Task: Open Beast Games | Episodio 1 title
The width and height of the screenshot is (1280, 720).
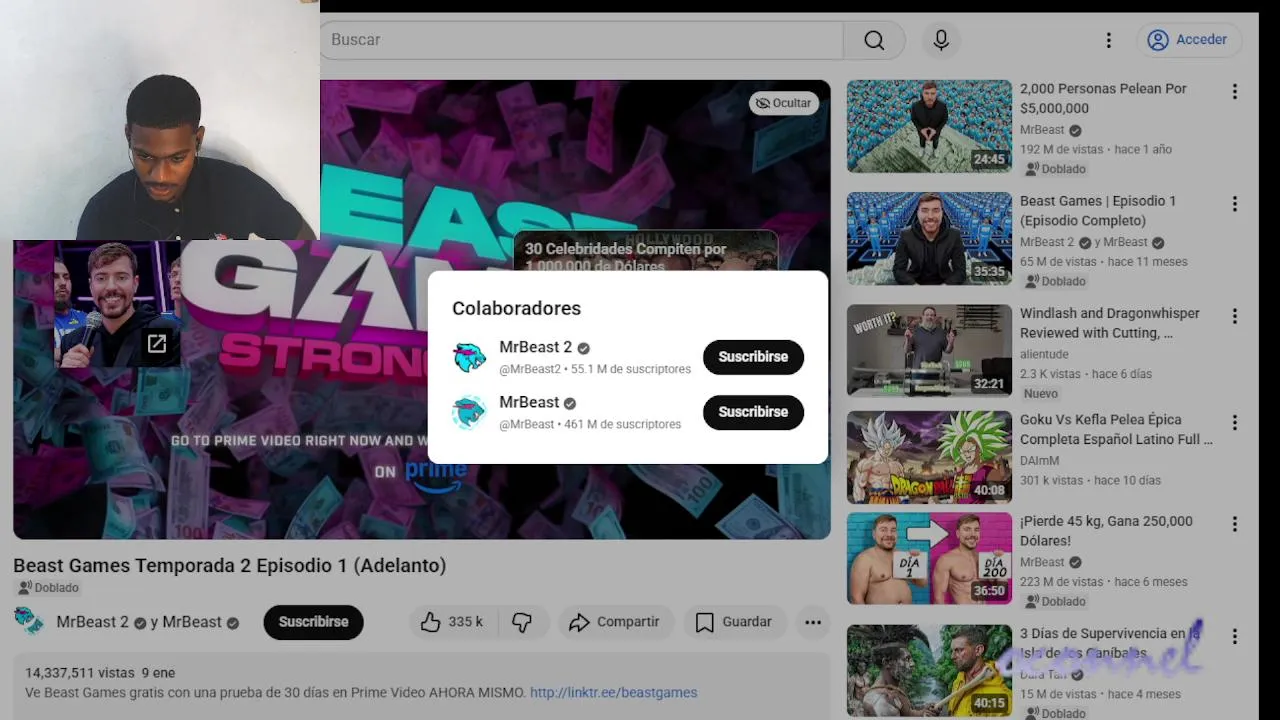Action: (1098, 211)
